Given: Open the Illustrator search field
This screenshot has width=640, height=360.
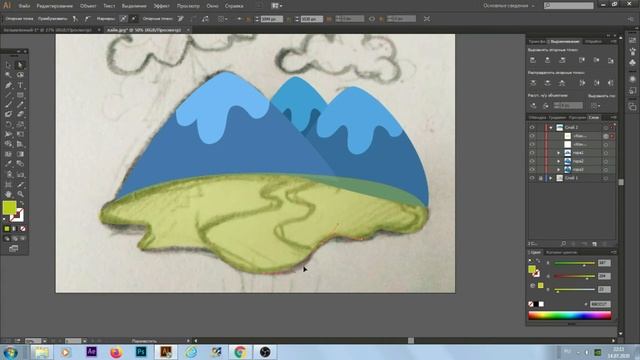Looking at the screenshot, I should [569, 6].
